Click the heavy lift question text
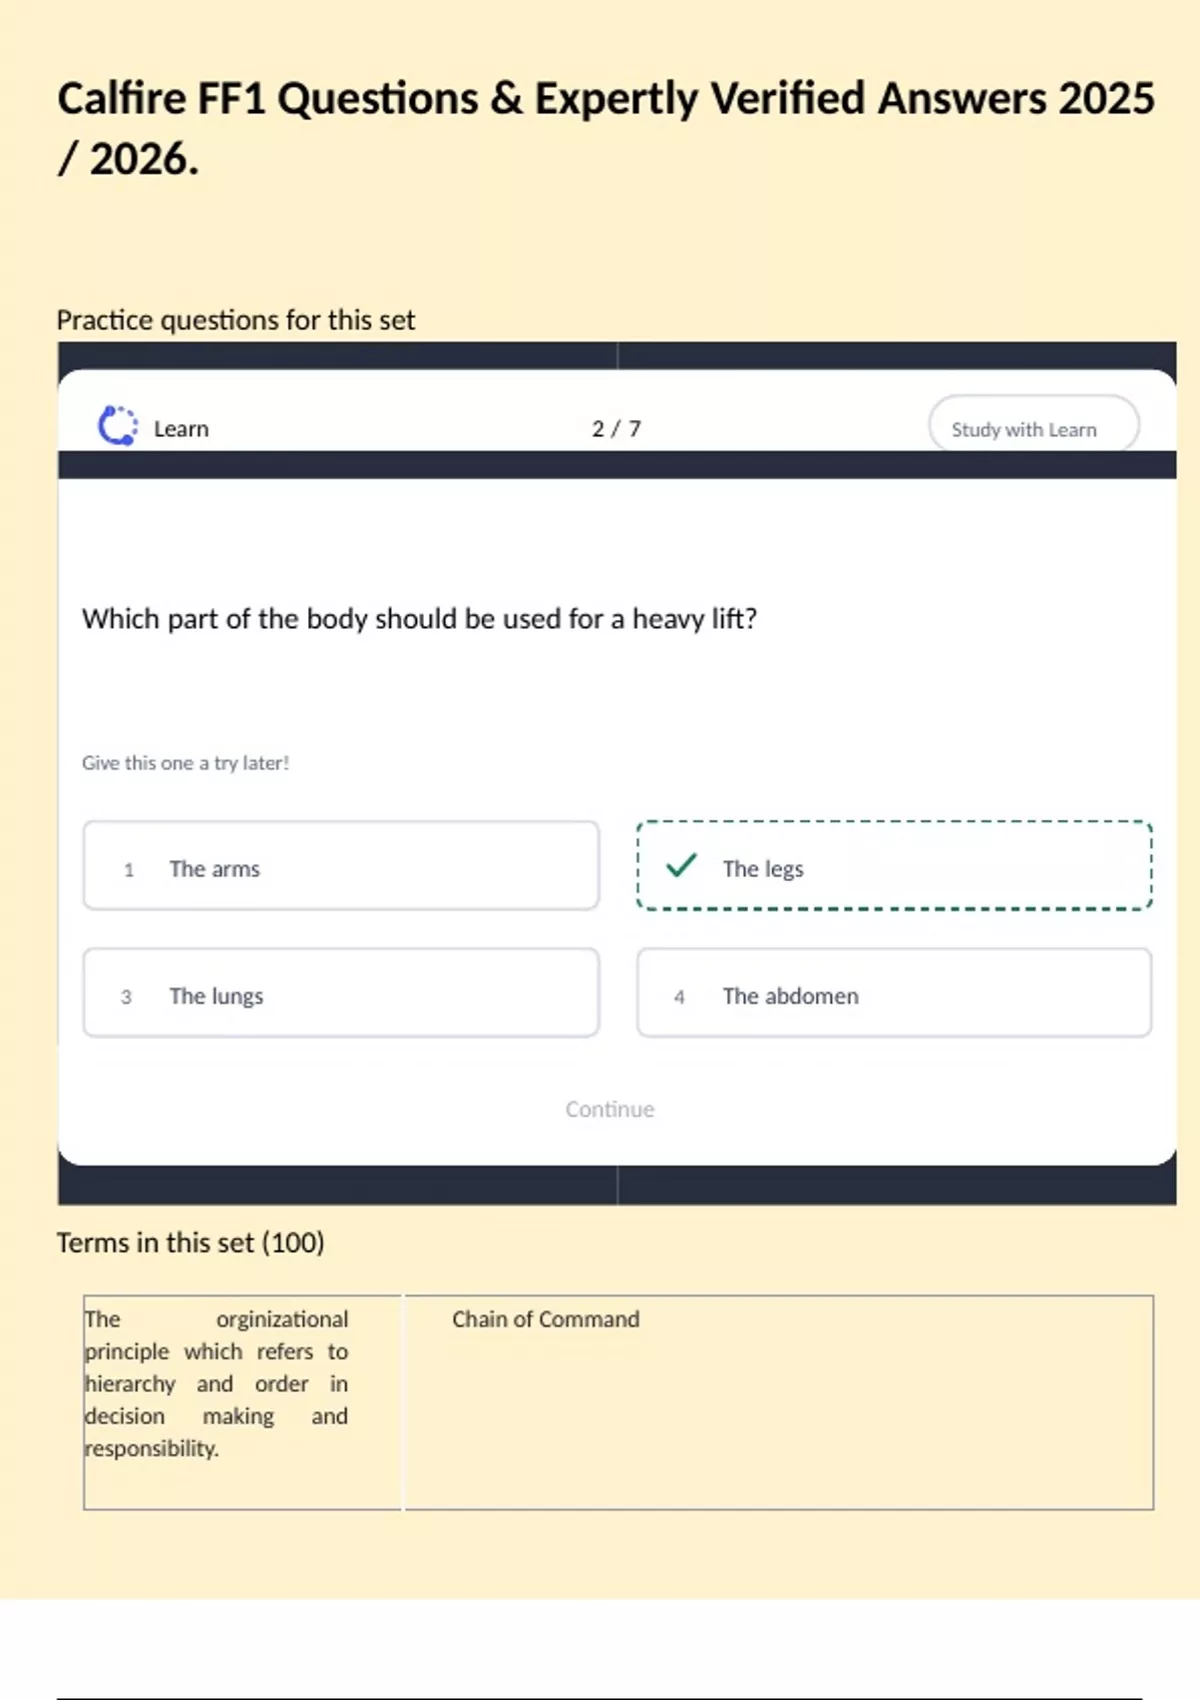Image resolution: width=1200 pixels, height=1700 pixels. 419,619
